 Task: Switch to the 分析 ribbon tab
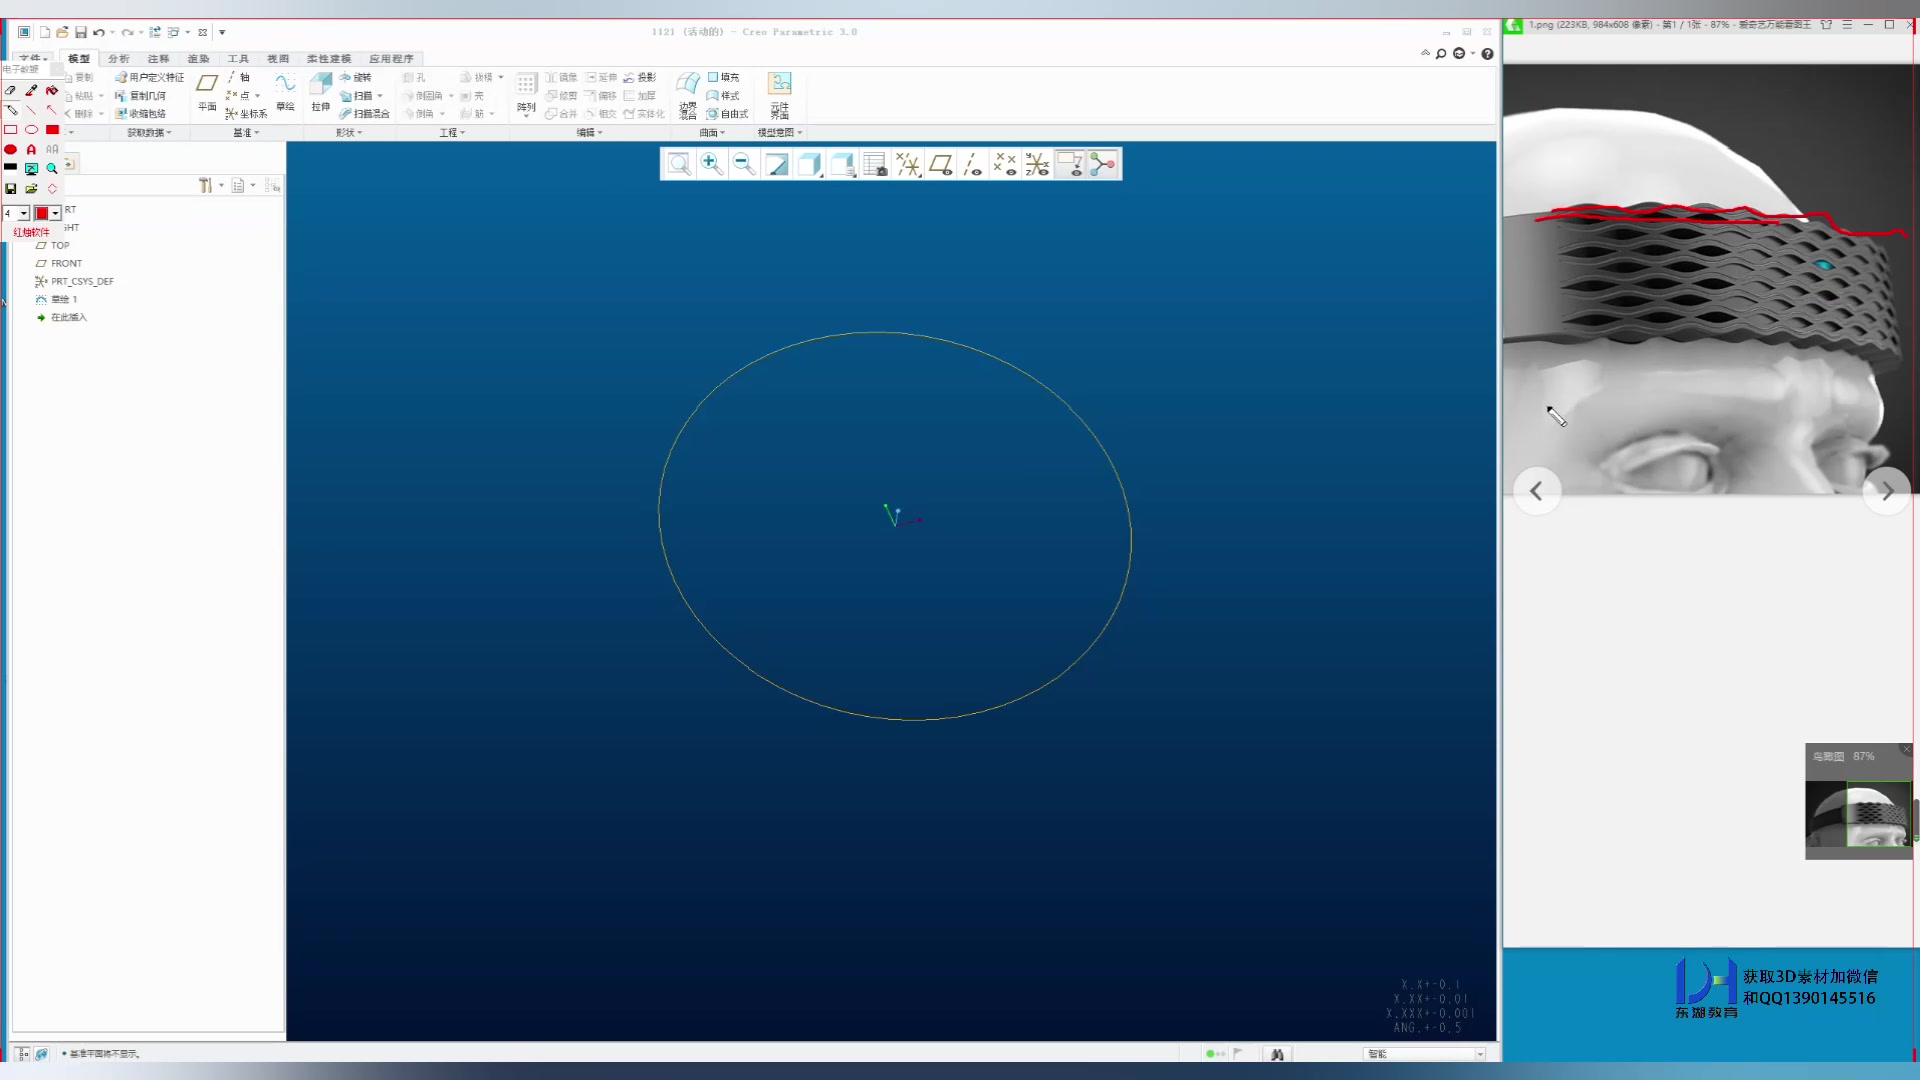[x=119, y=58]
